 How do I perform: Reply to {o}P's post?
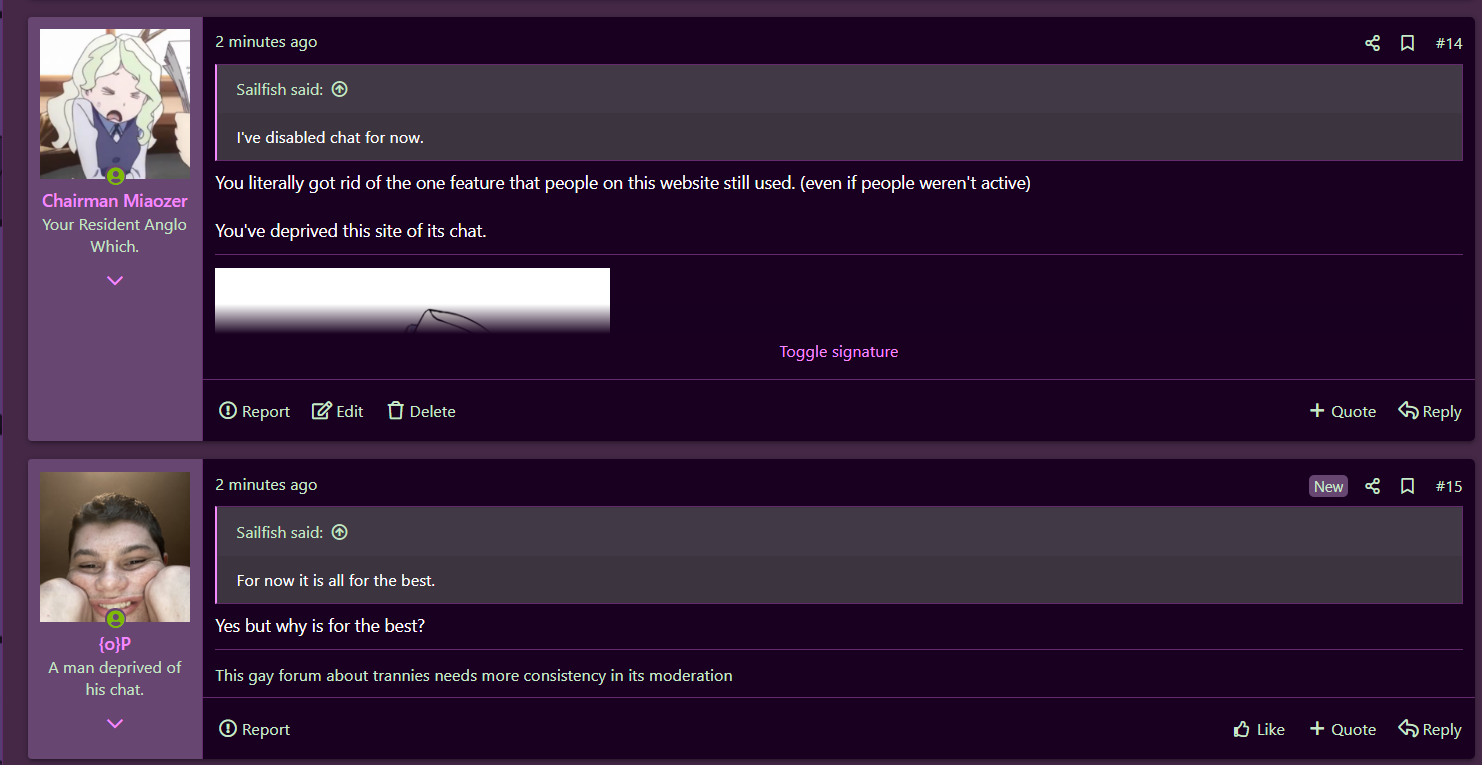(x=1430, y=729)
